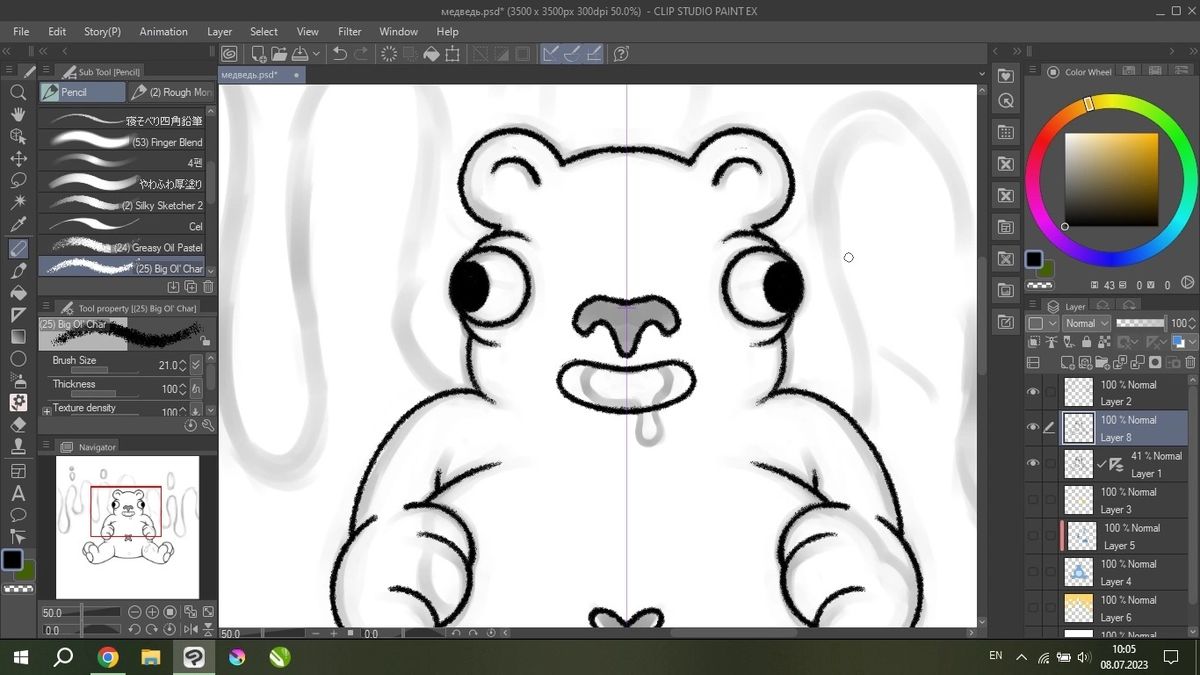
Task: Open CLIP STUDIO support help icon
Action: 620,54
